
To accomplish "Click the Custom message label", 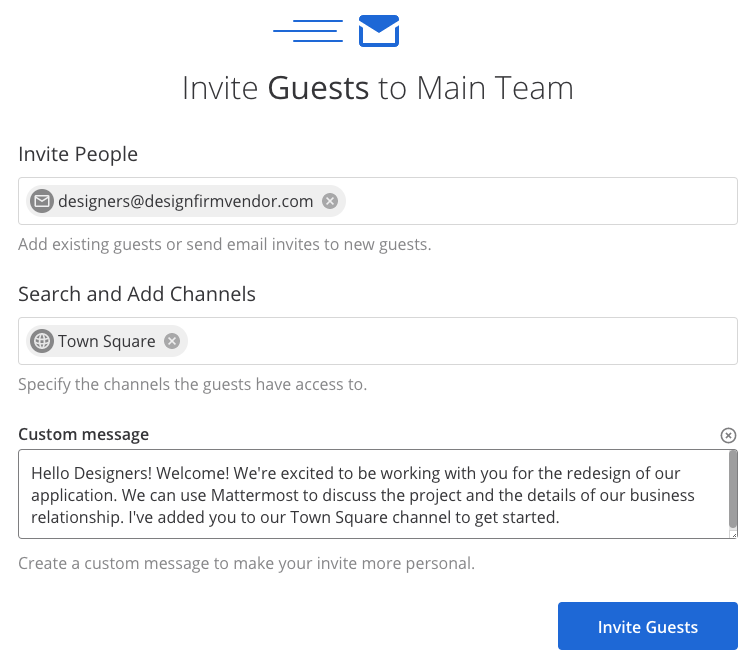I will [83, 434].
